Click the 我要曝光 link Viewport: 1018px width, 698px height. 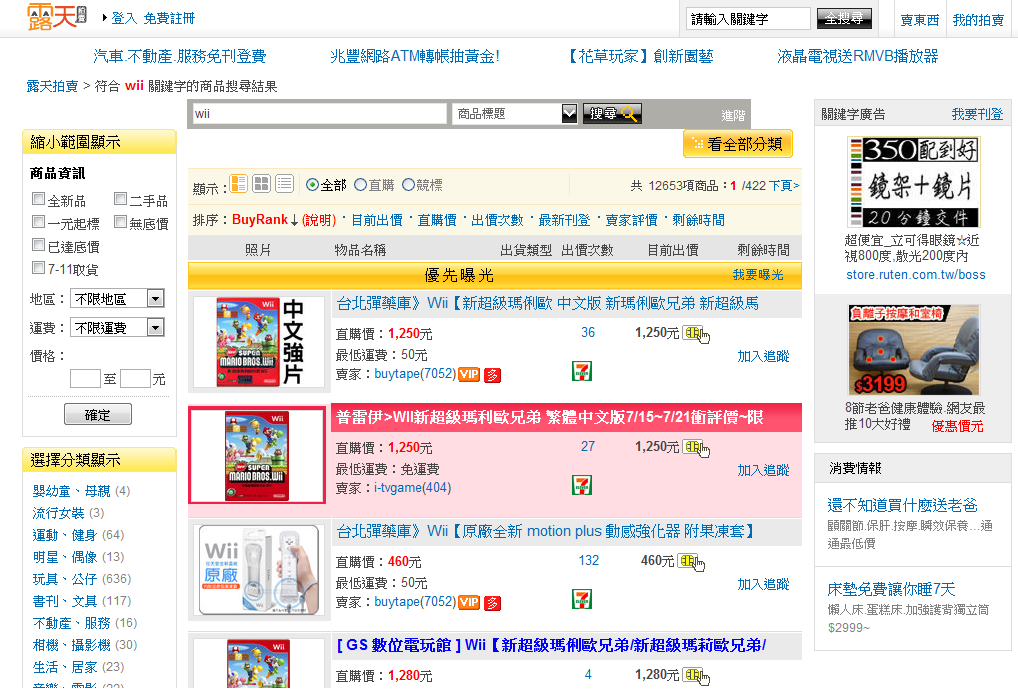pyautogui.click(x=758, y=275)
